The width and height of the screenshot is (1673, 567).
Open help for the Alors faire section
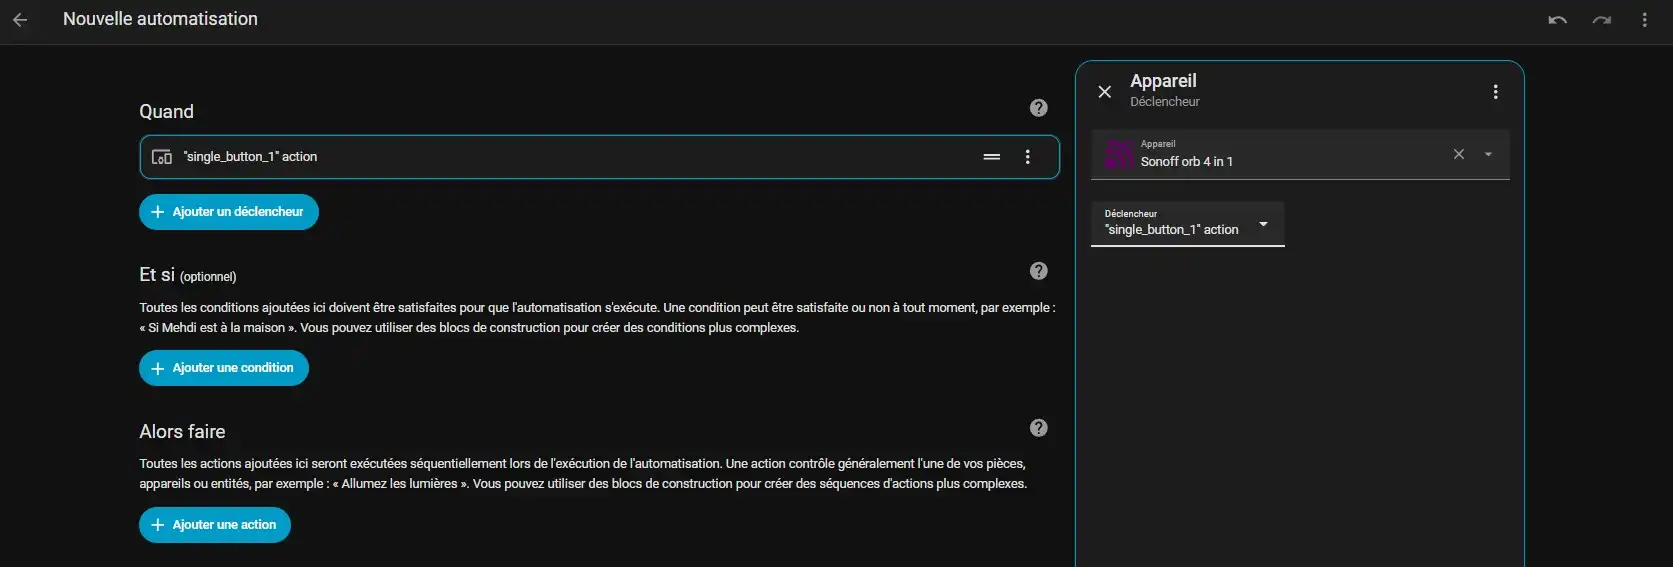point(1038,428)
